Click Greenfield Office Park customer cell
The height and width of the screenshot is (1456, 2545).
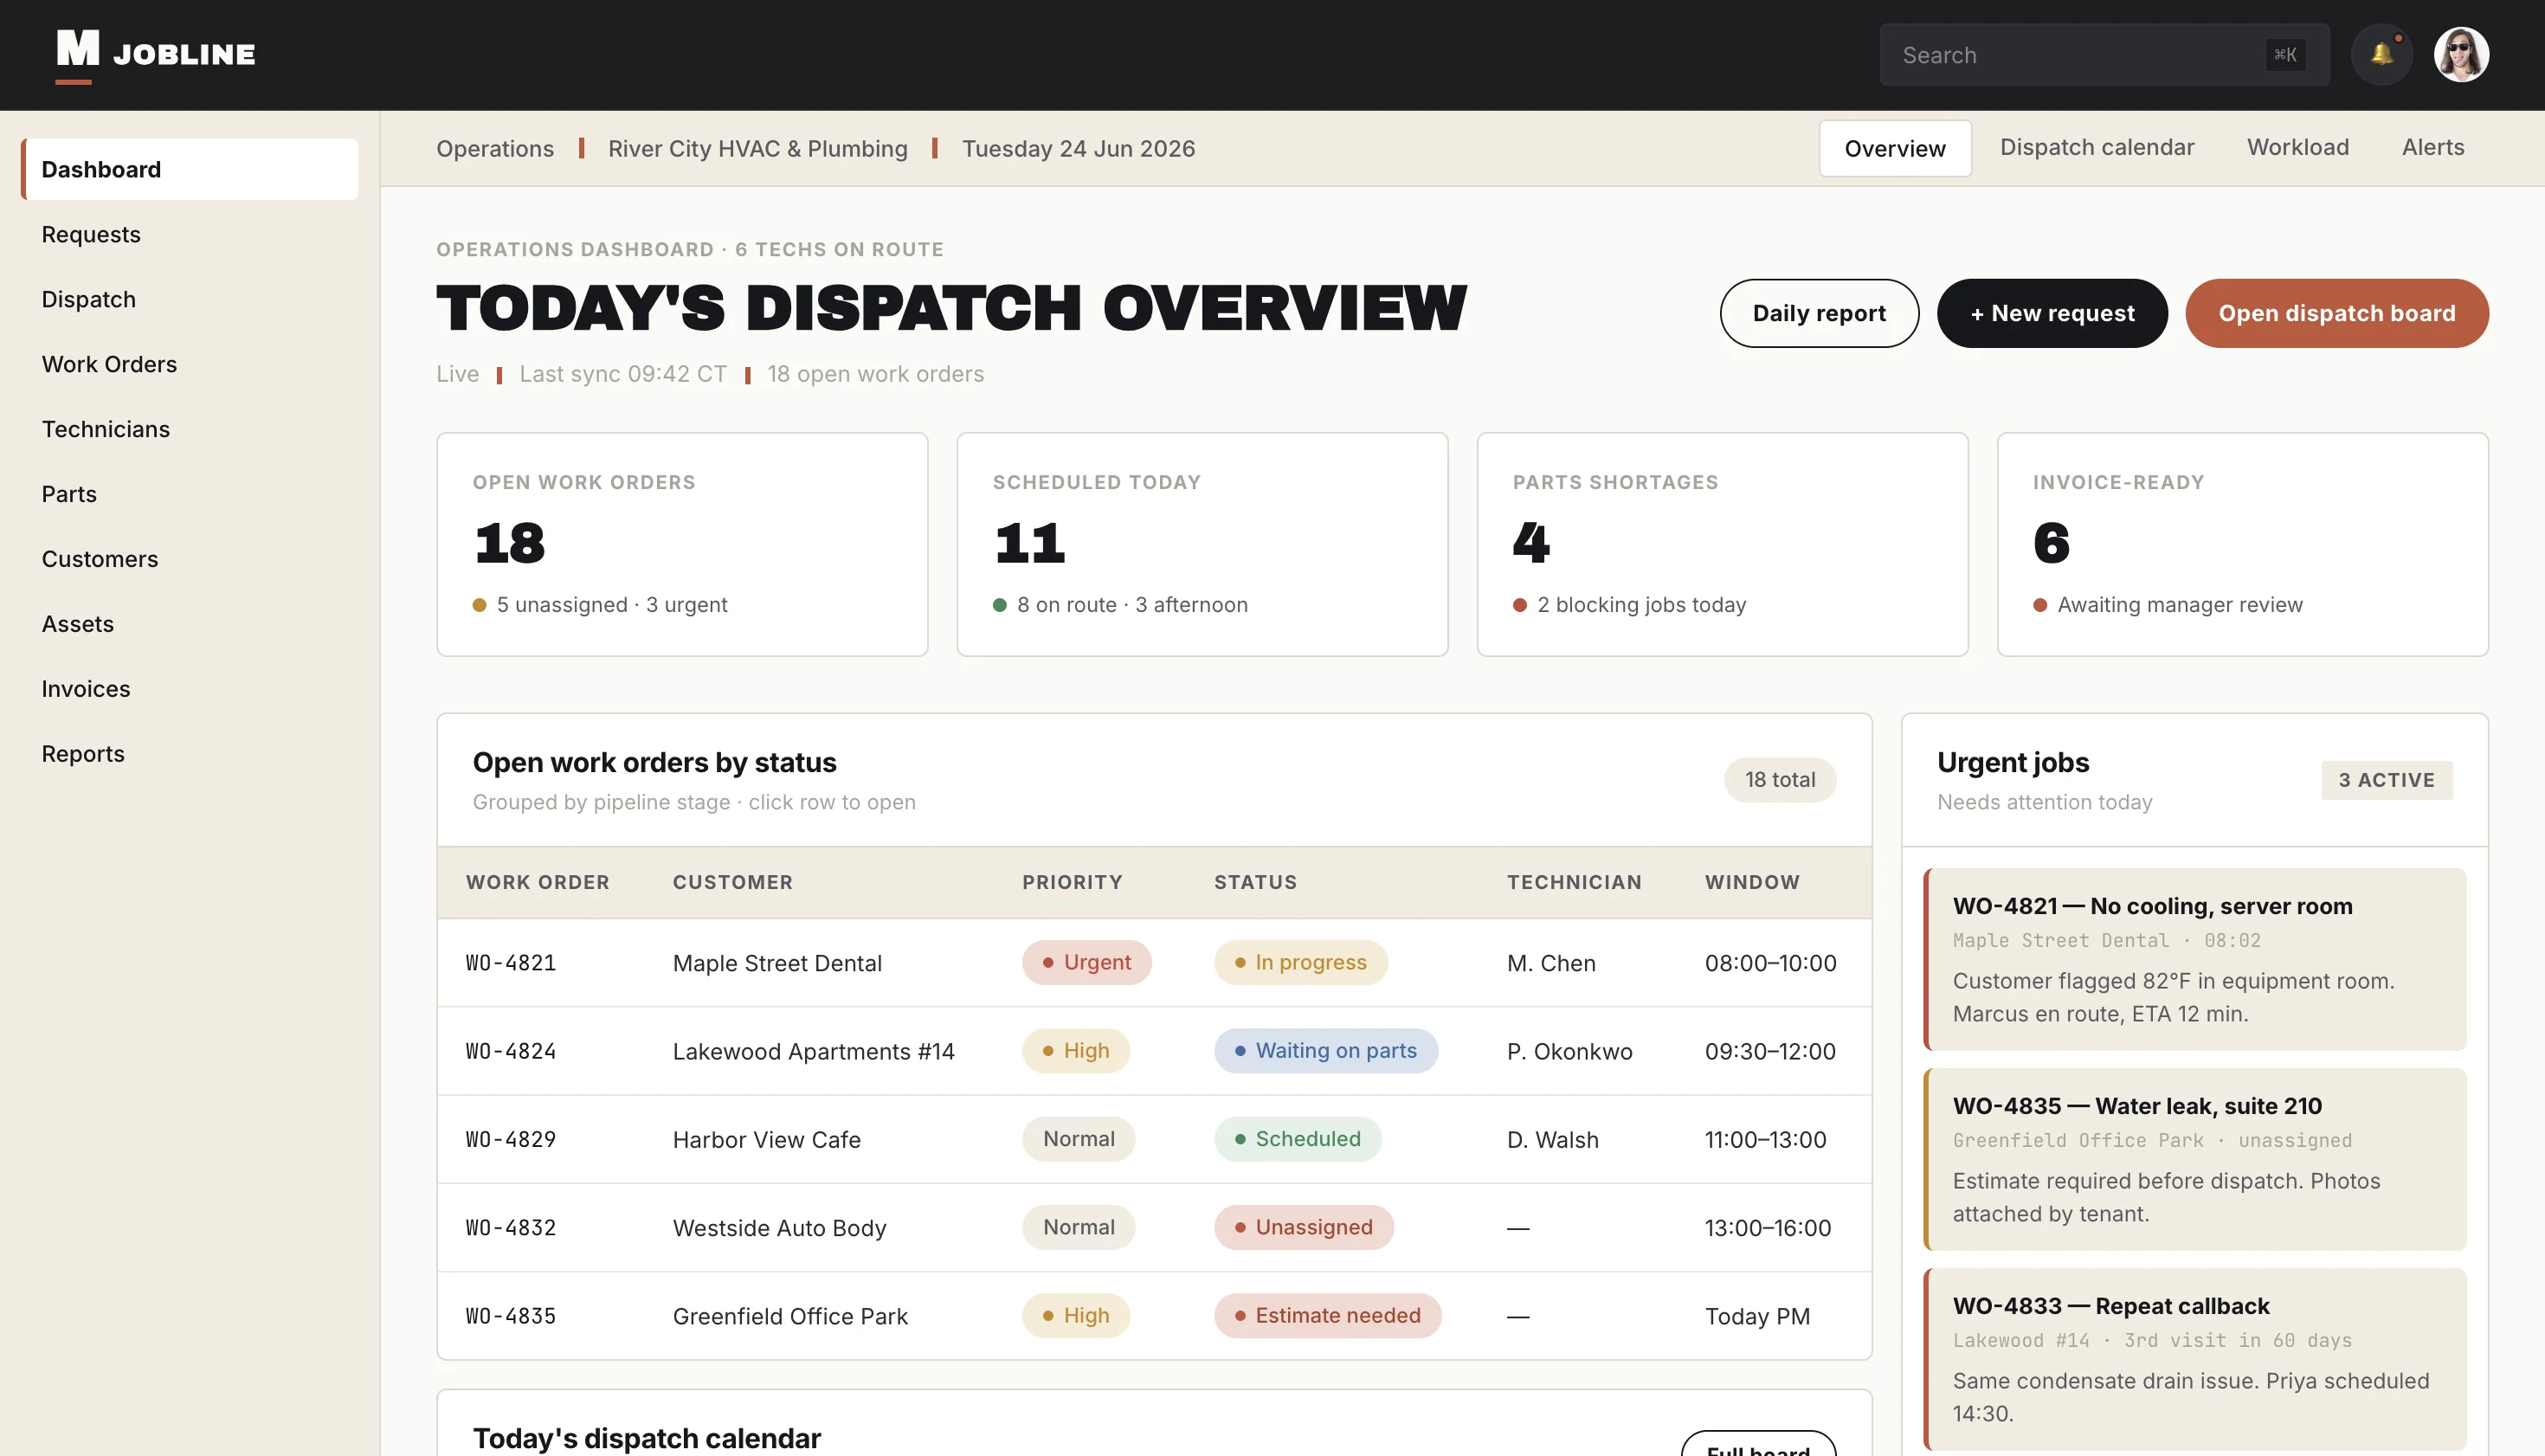(x=790, y=1316)
